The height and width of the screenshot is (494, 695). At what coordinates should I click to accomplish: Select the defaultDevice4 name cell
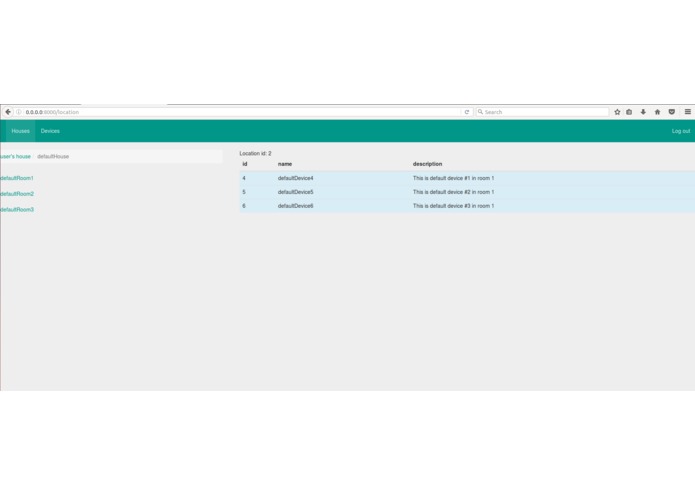[296, 178]
